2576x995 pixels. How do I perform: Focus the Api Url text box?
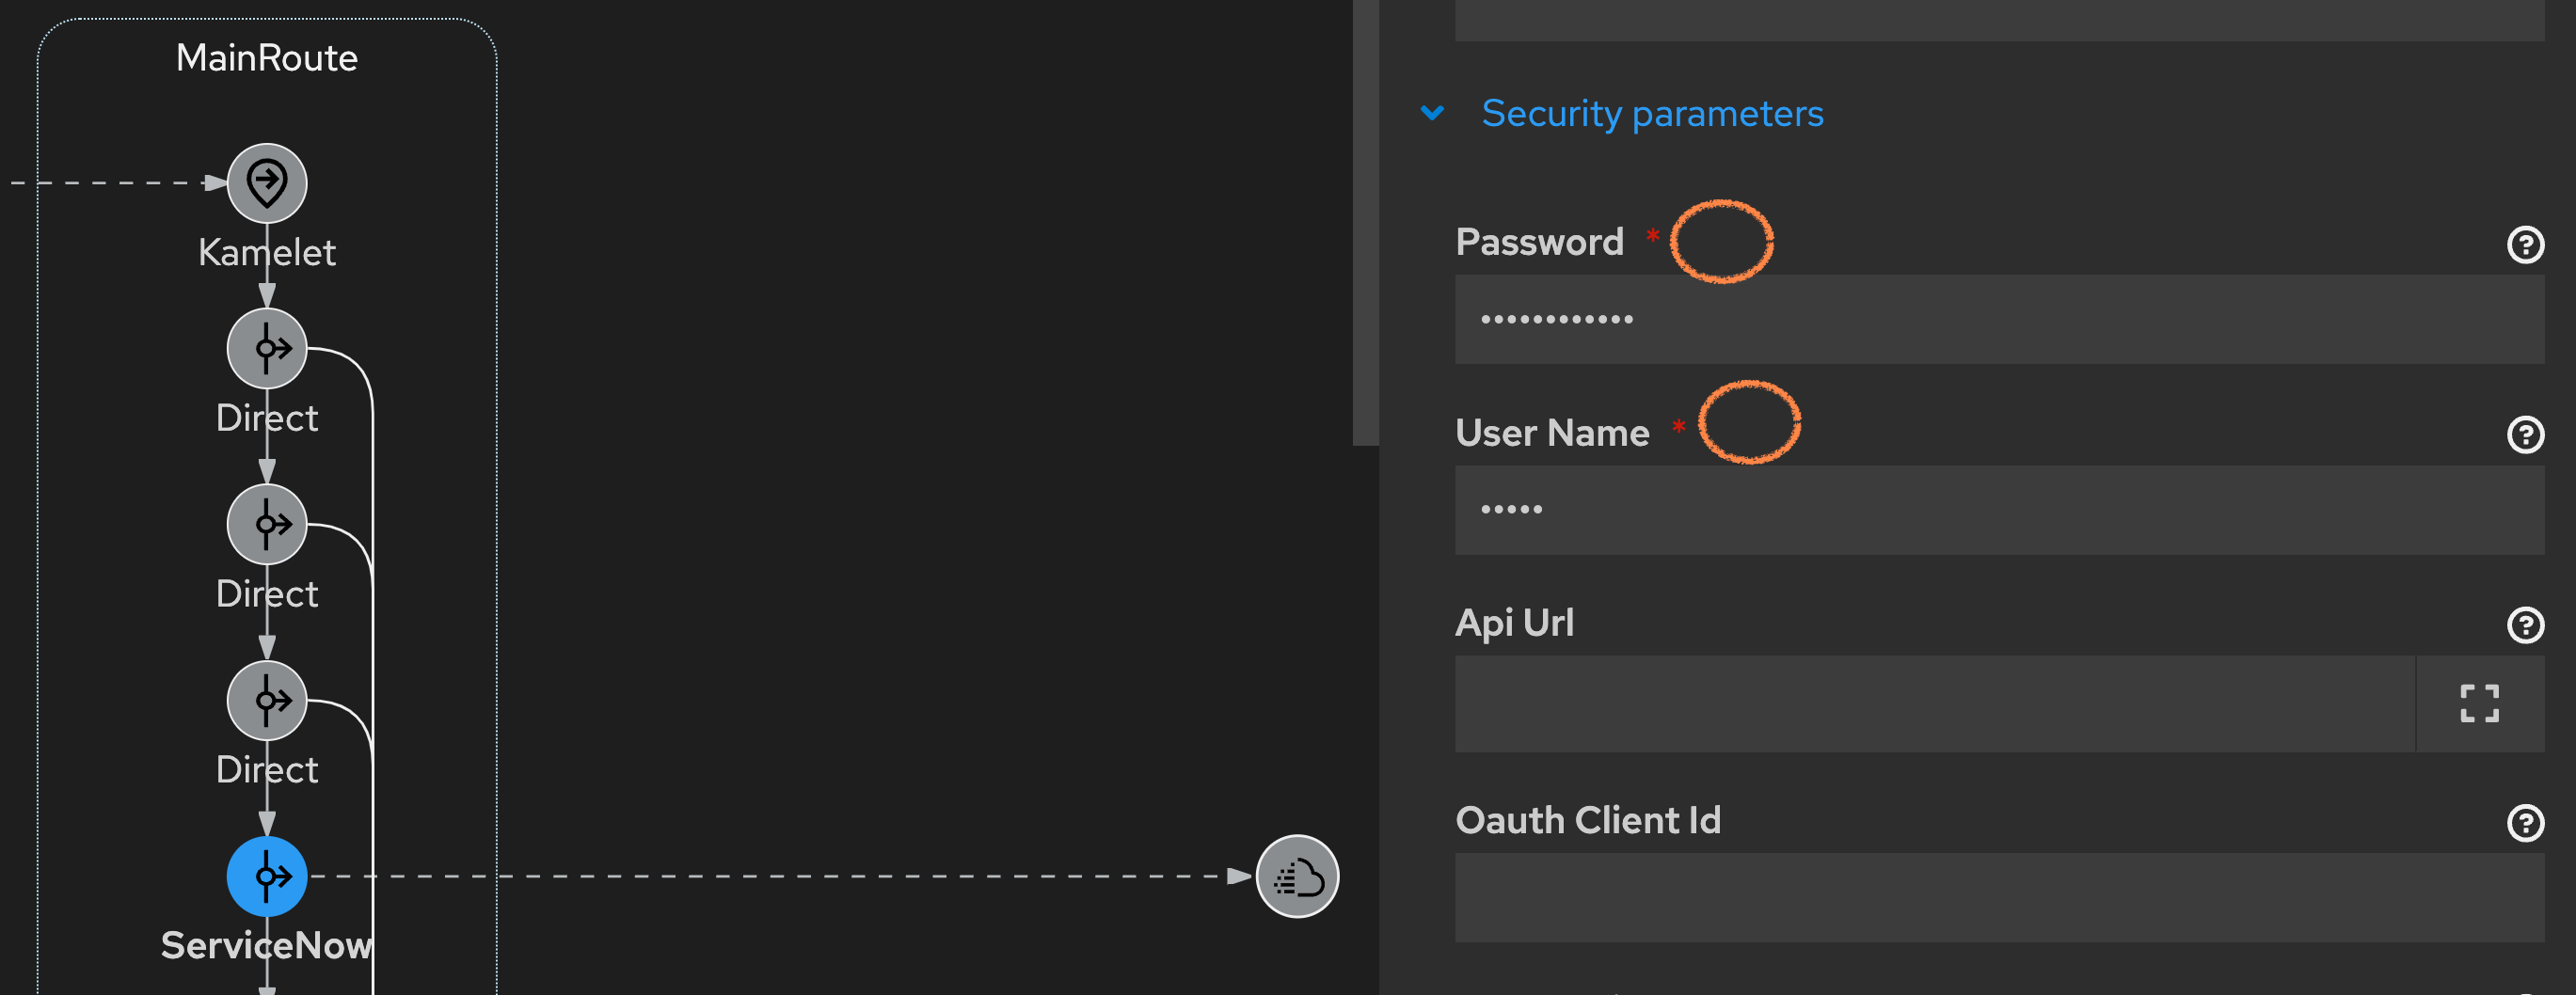(x=1934, y=703)
